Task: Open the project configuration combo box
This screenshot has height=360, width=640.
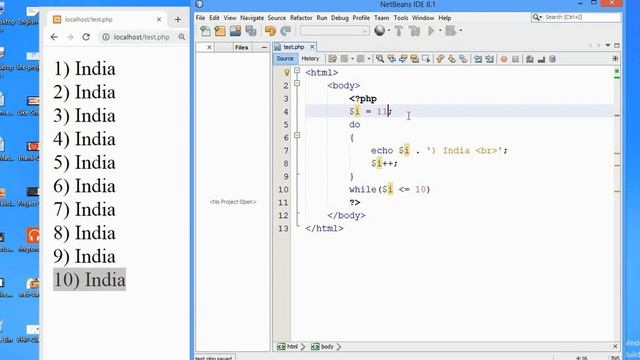Action: pos(335,31)
